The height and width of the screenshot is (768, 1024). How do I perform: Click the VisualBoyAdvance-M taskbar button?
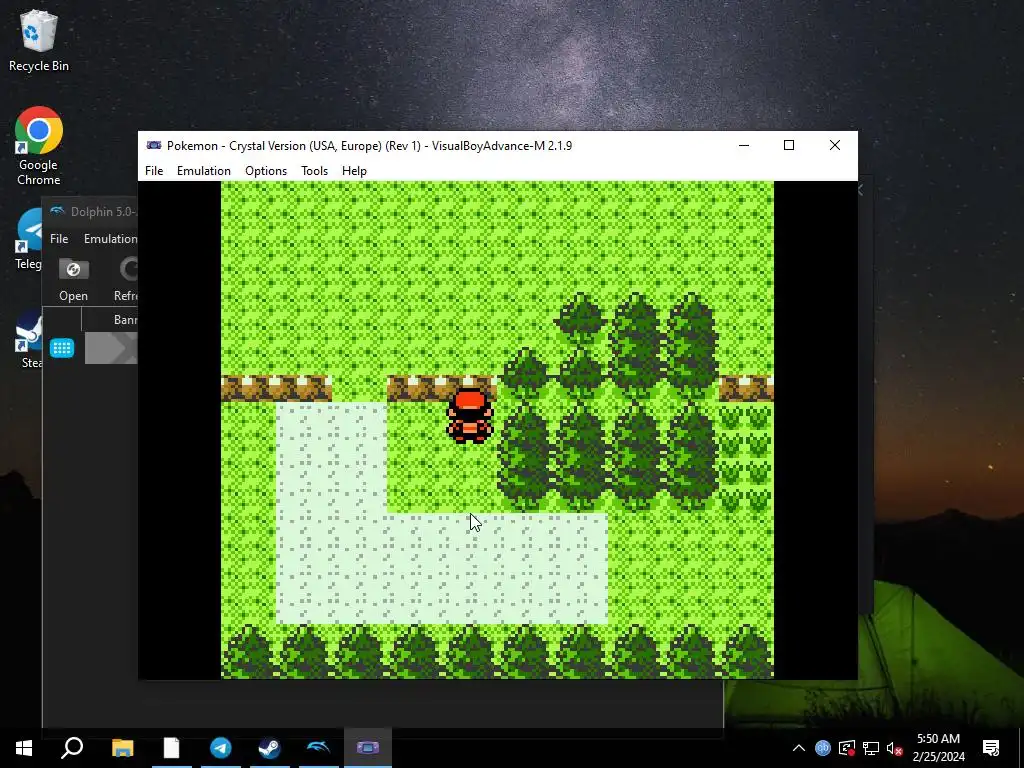tap(367, 748)
